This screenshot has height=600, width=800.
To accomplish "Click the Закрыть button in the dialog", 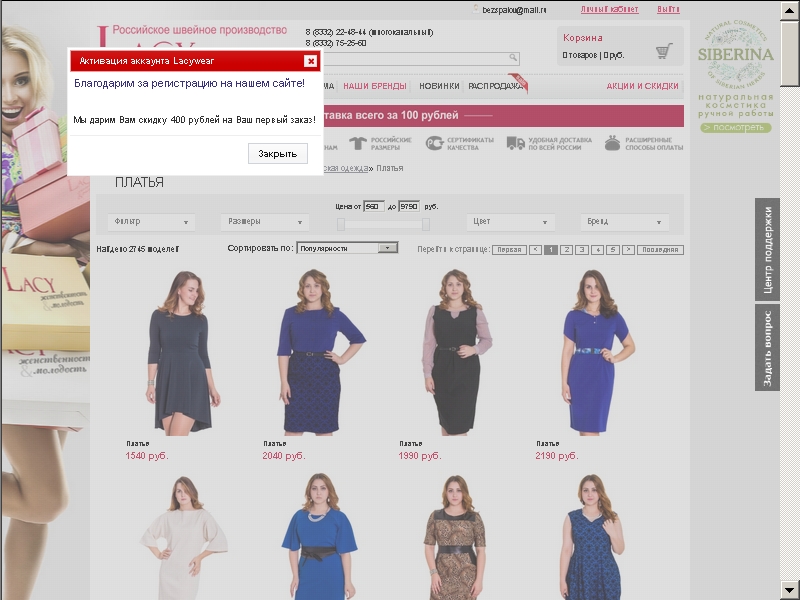I will tap(278, 154).
